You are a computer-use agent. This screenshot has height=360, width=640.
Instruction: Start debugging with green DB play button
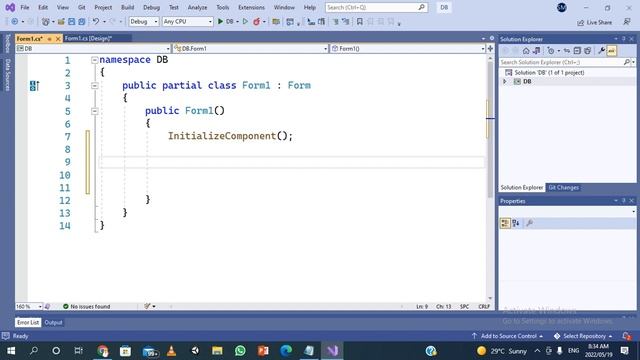(x=226, y=22)
